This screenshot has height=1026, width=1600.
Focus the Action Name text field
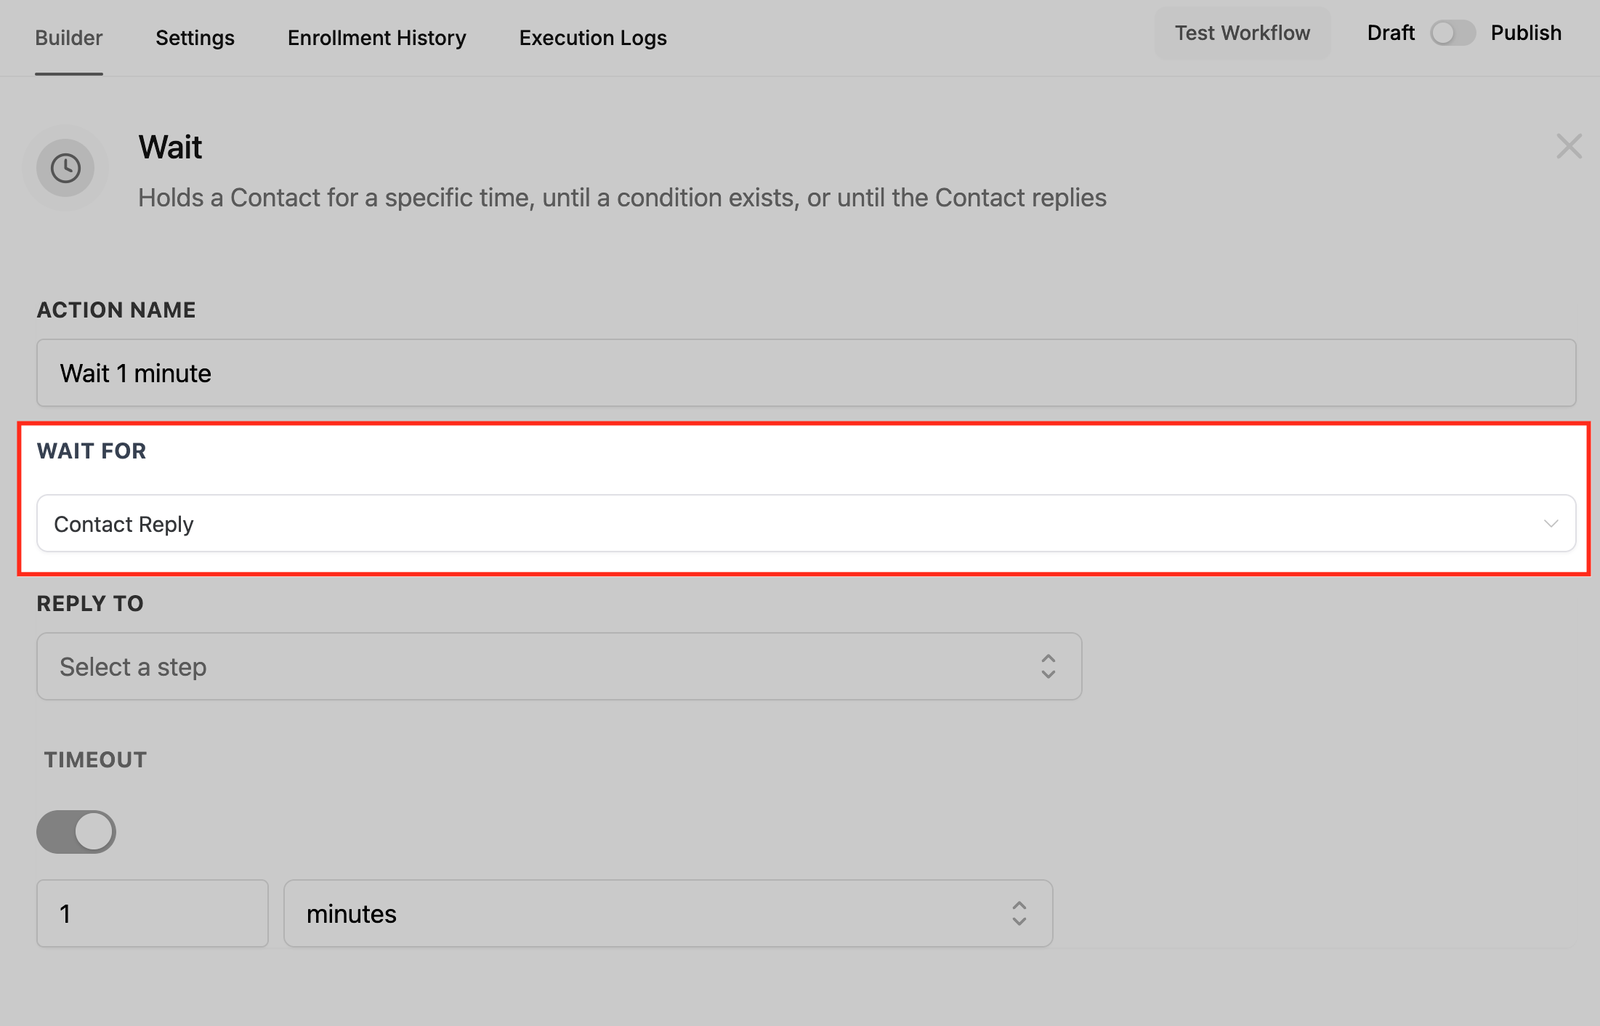click(x=805, y=373)
